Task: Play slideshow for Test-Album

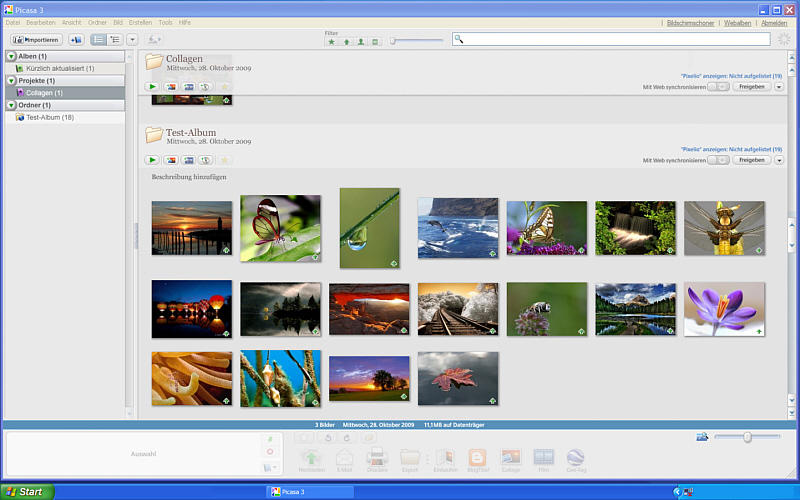Action: tap(152, 160)
